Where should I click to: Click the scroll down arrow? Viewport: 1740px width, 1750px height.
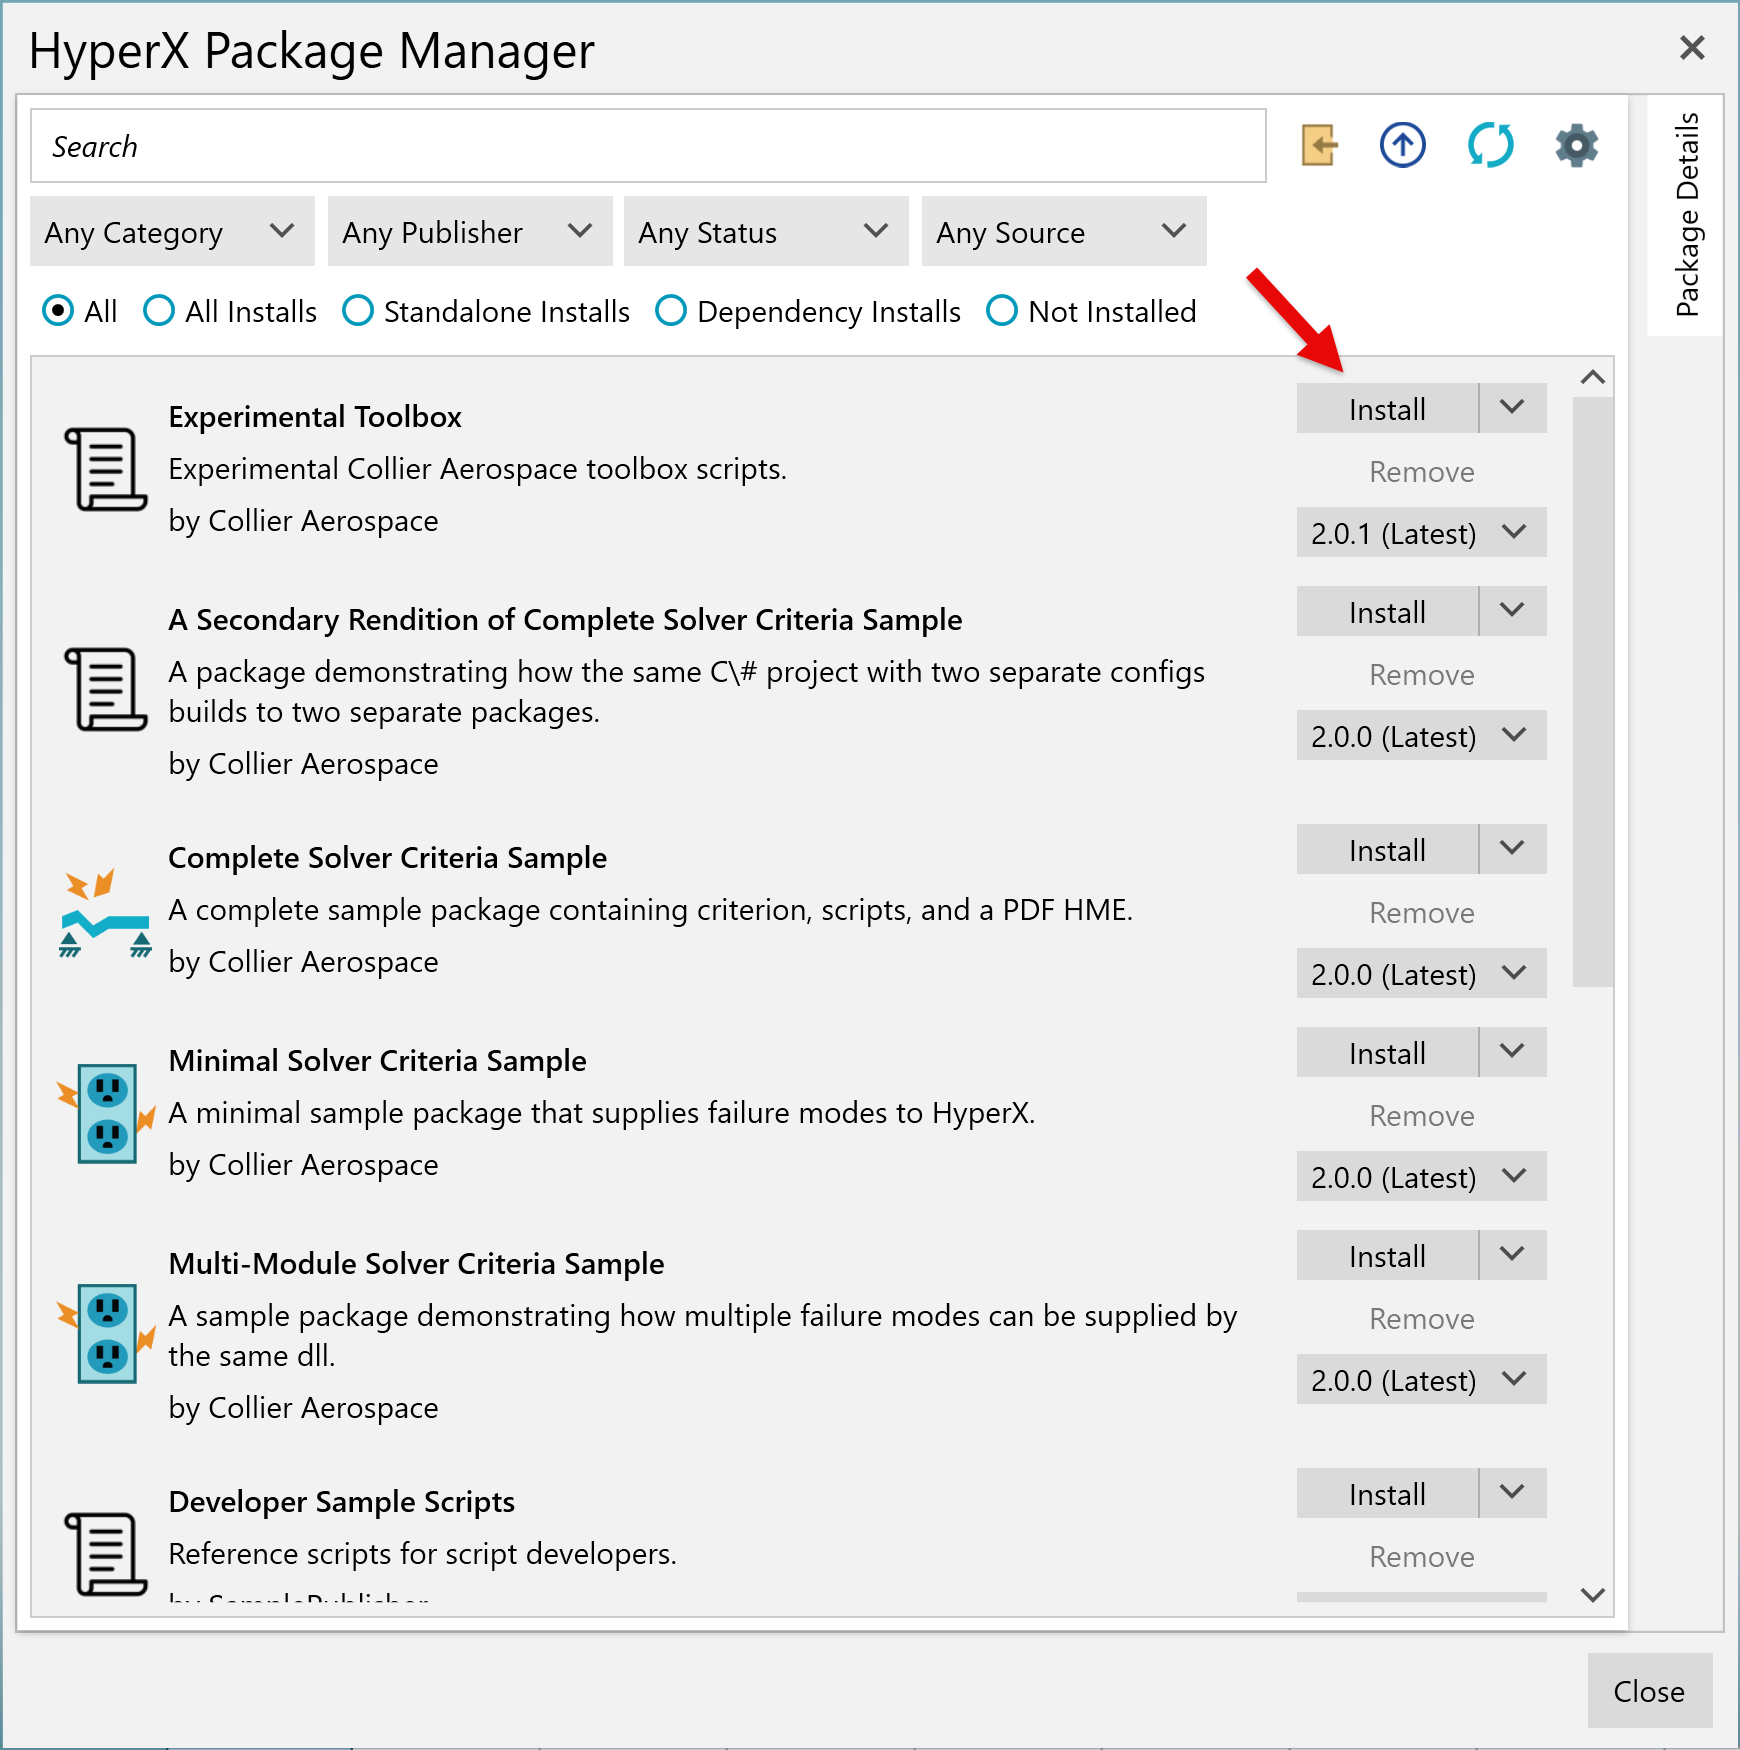(x=1592, y=1595)
